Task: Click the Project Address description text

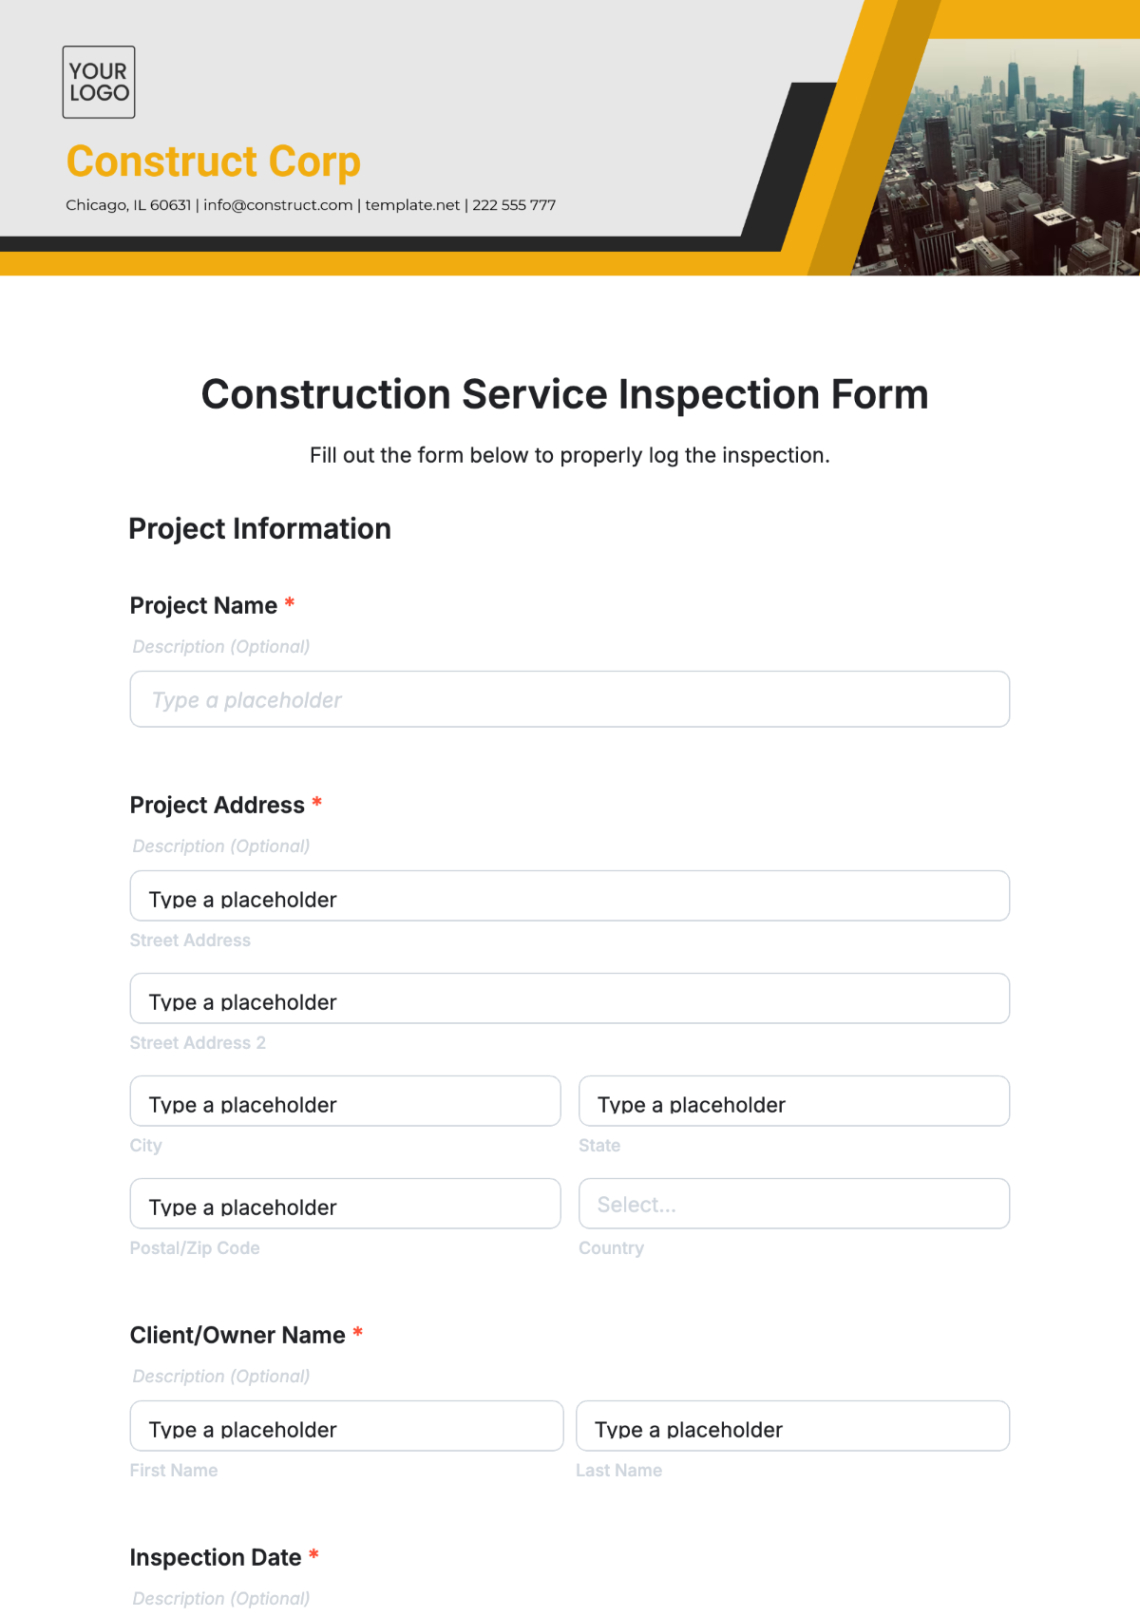Action: coord(221,846)
